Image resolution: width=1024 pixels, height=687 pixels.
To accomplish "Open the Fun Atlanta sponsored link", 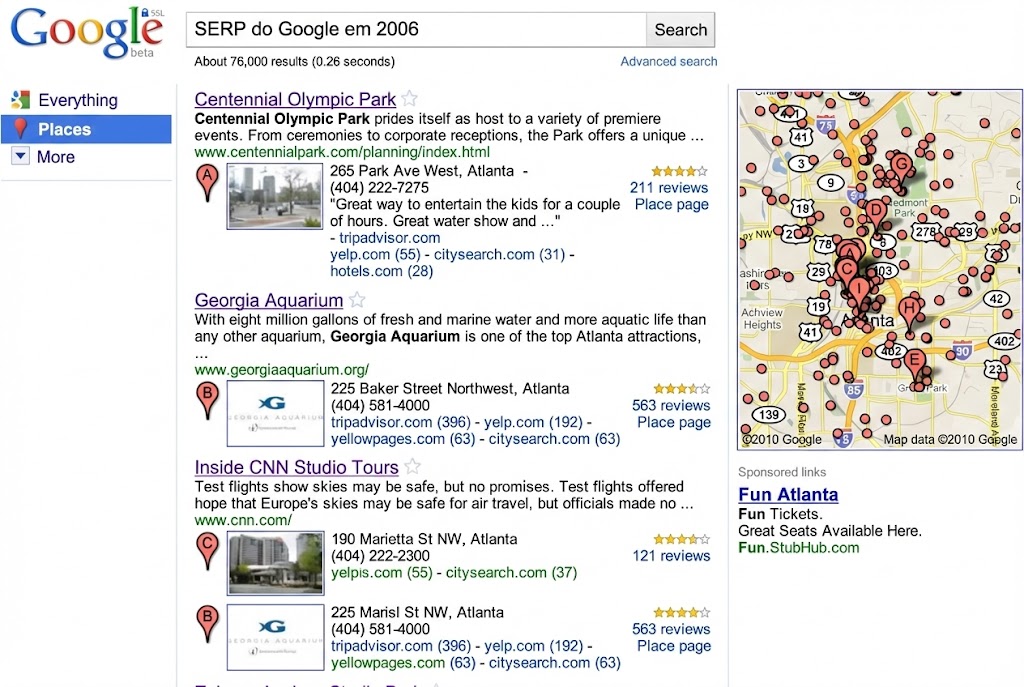I will [x=788, y=494].
